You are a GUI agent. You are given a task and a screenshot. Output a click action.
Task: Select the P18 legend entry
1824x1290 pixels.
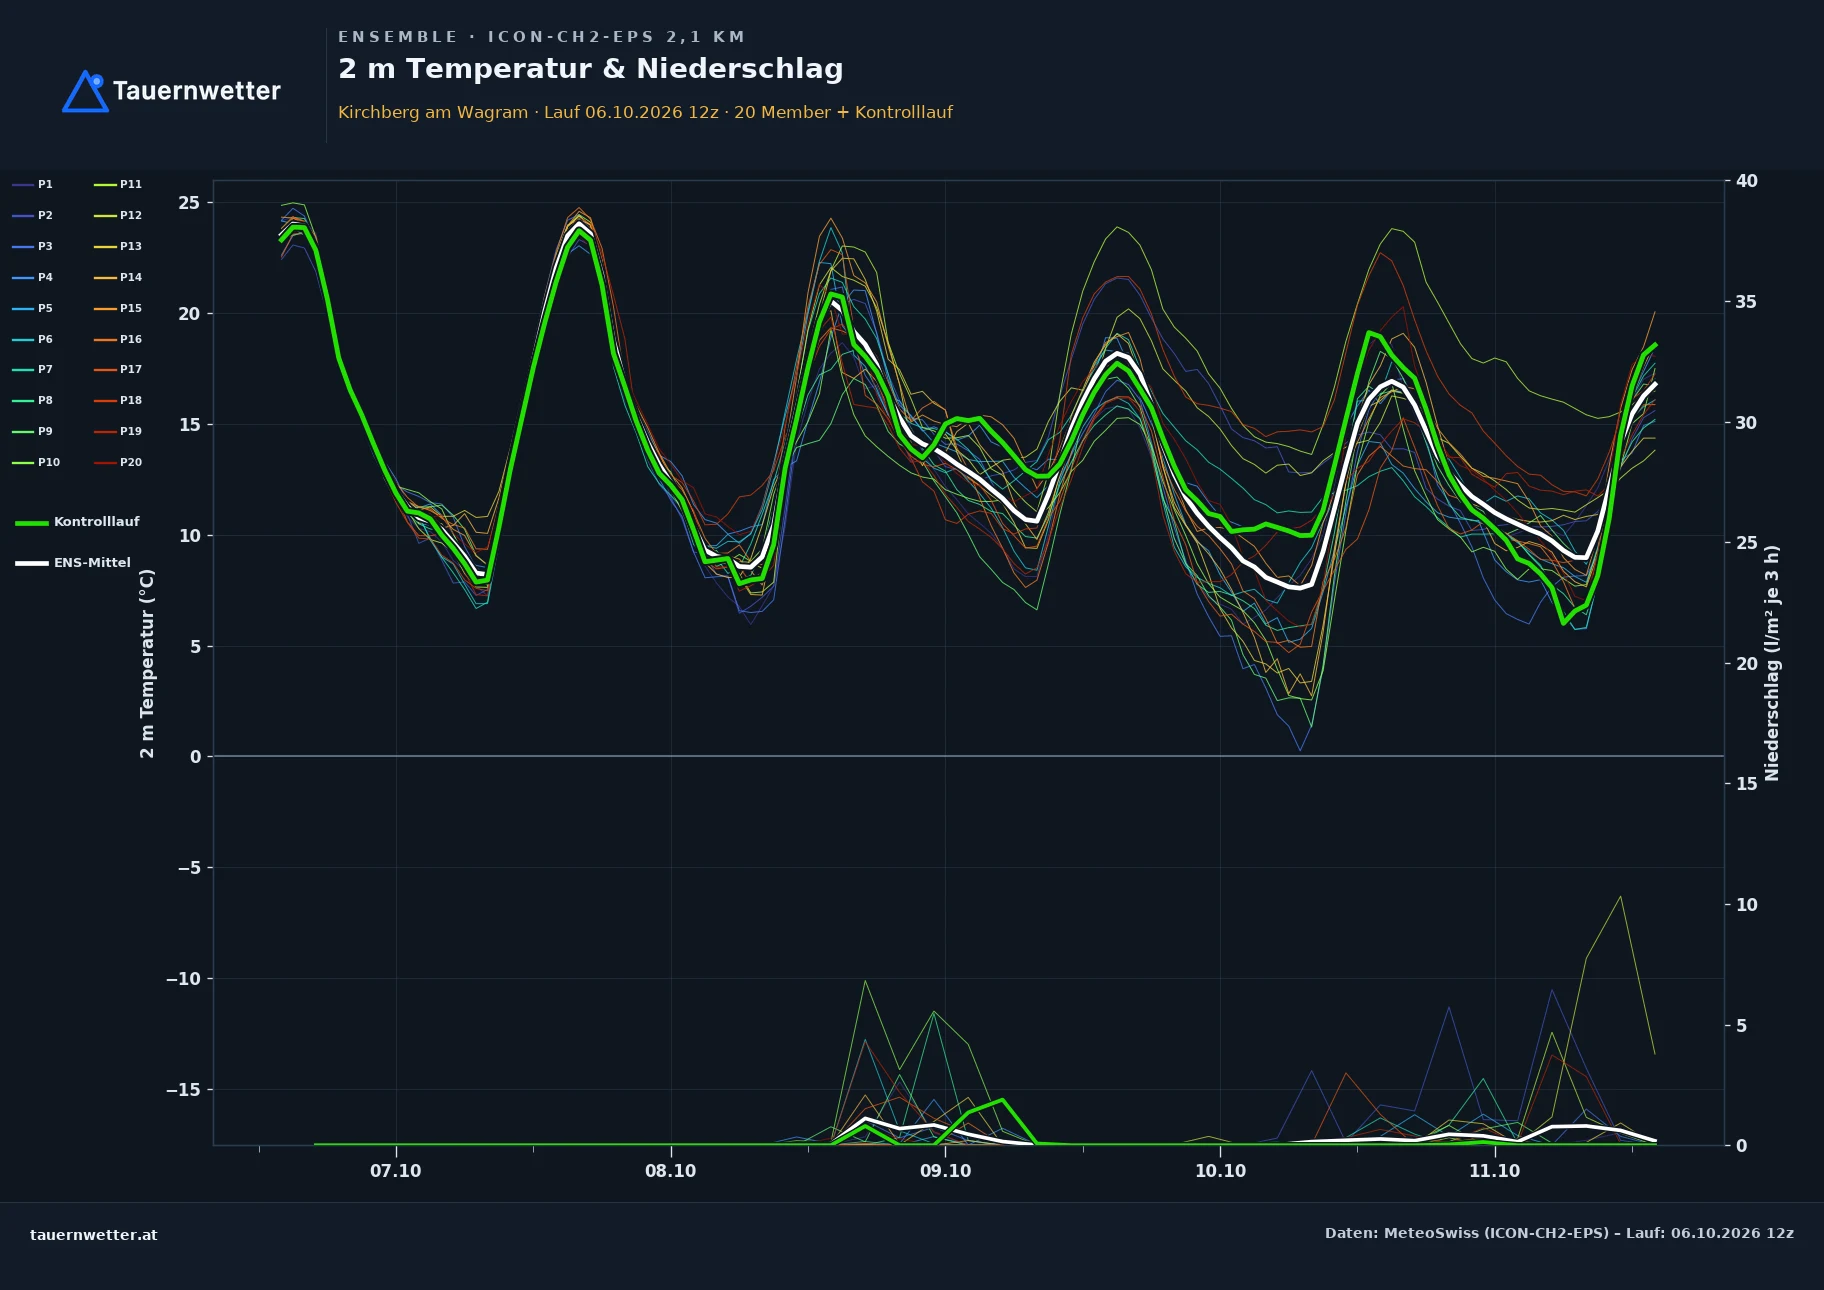(118, 400)
